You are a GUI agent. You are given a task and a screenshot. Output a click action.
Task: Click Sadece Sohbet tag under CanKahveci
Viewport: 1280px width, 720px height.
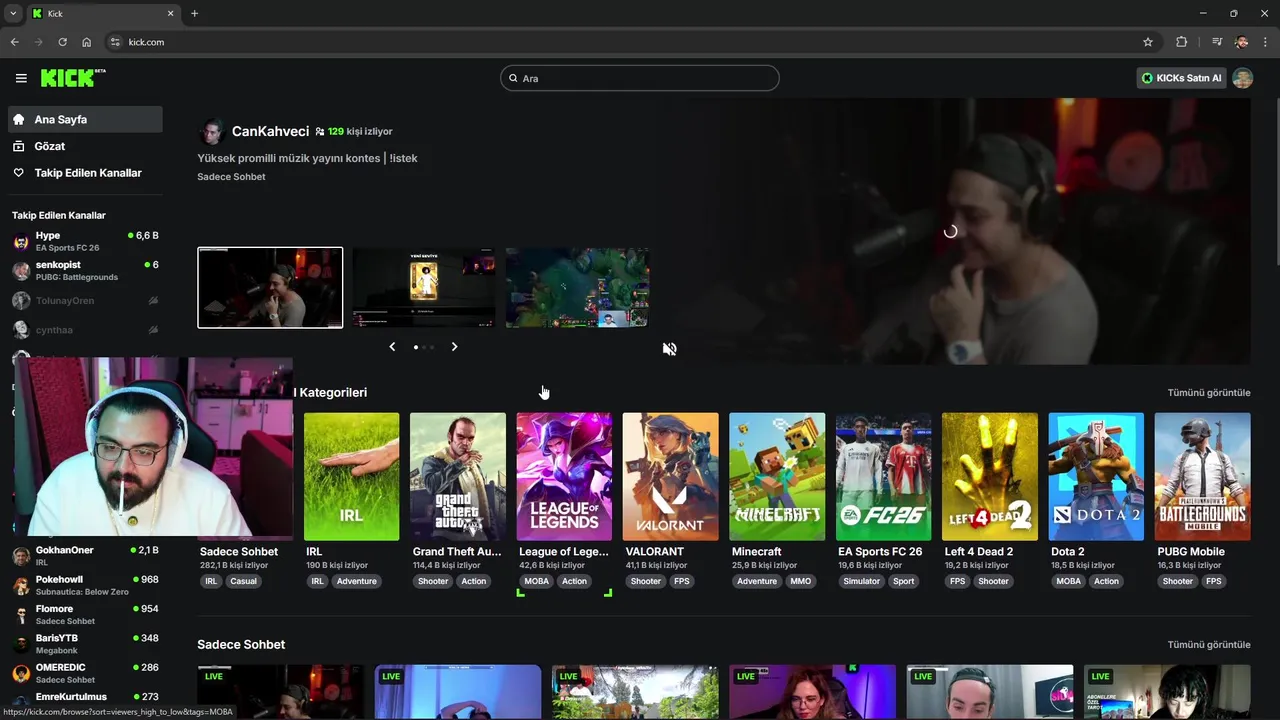pyautogui.click(x=231, y=177)
